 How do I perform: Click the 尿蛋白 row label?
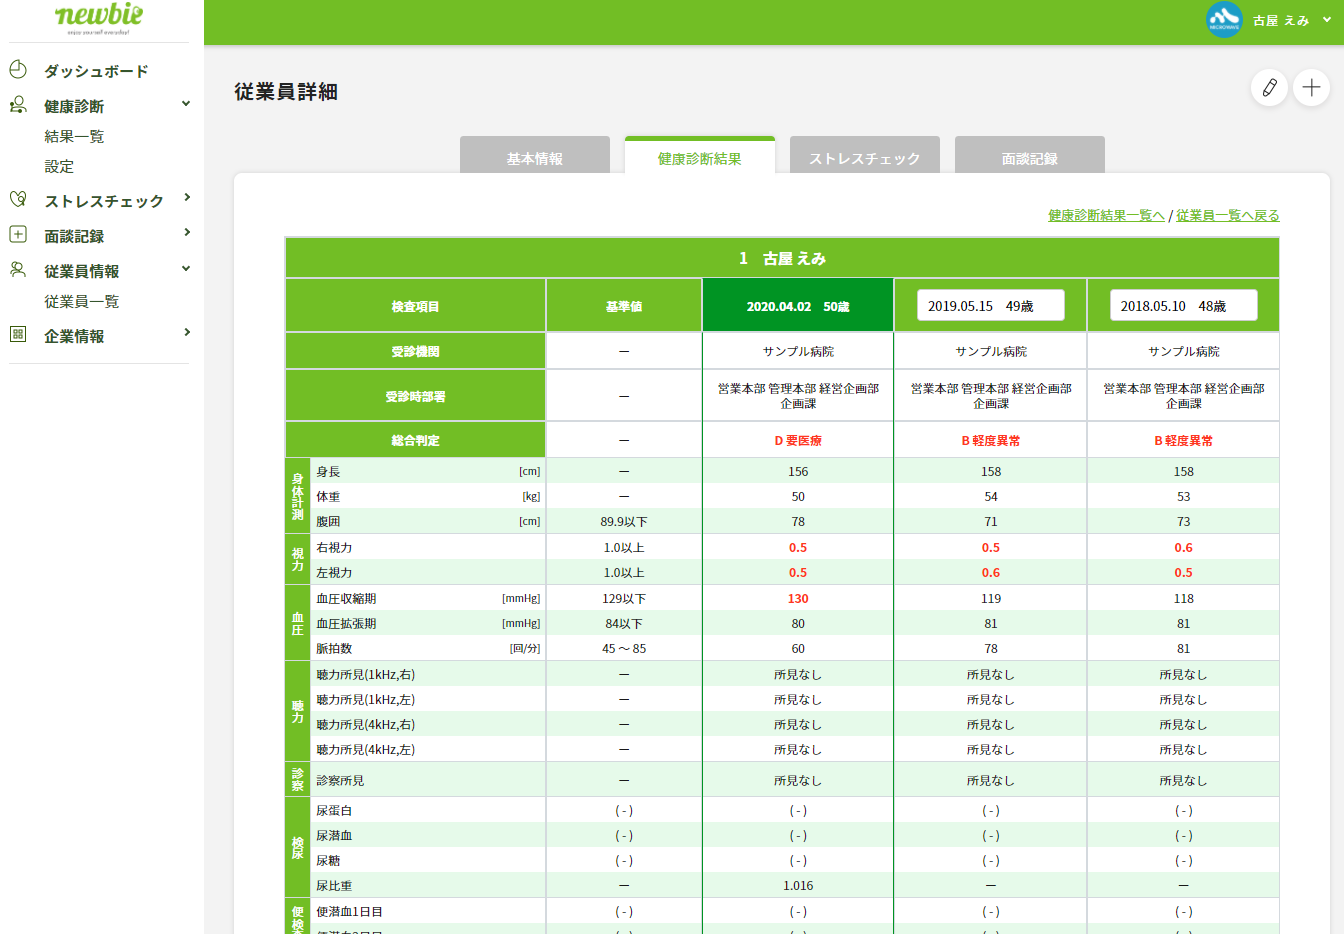click(334, 810)
